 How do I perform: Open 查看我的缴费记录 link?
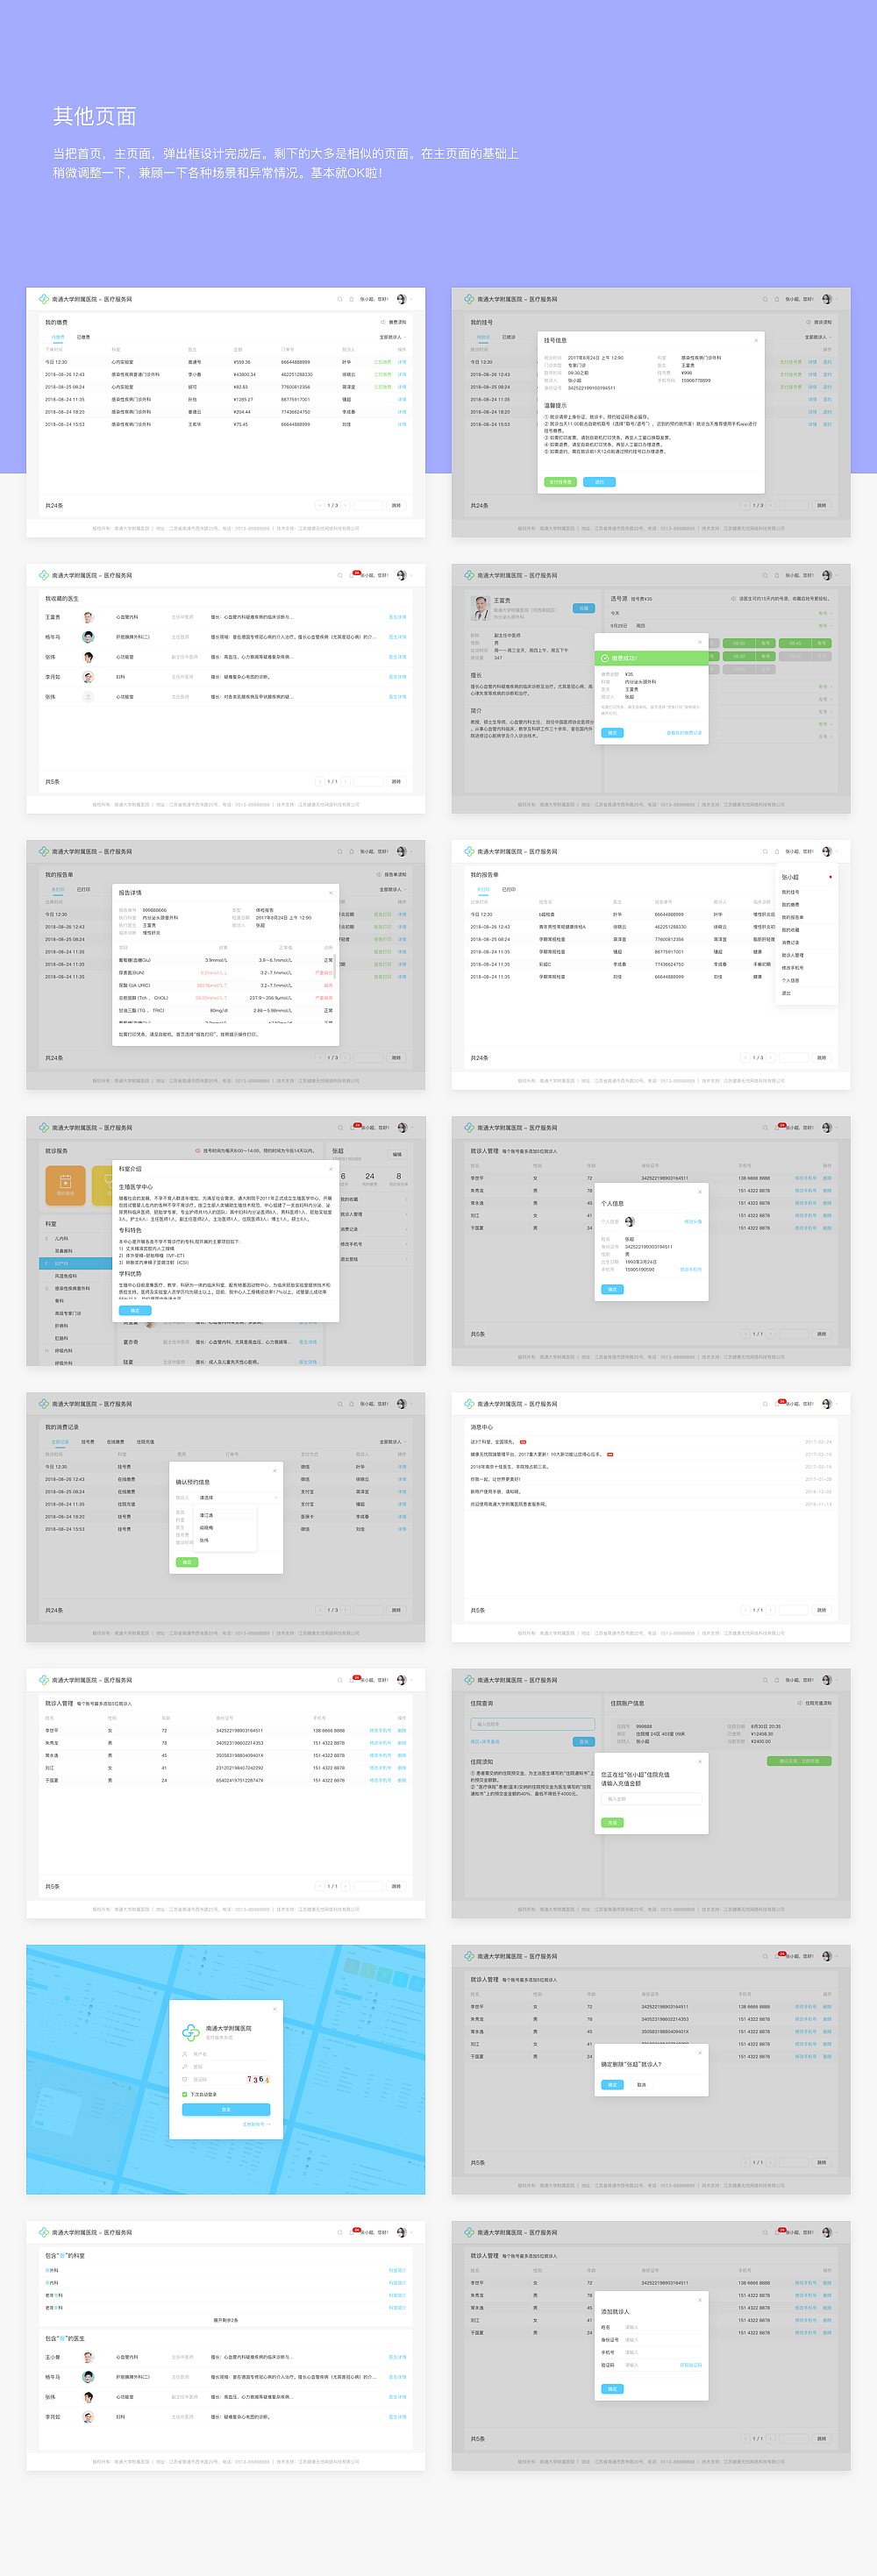(684, 733)
